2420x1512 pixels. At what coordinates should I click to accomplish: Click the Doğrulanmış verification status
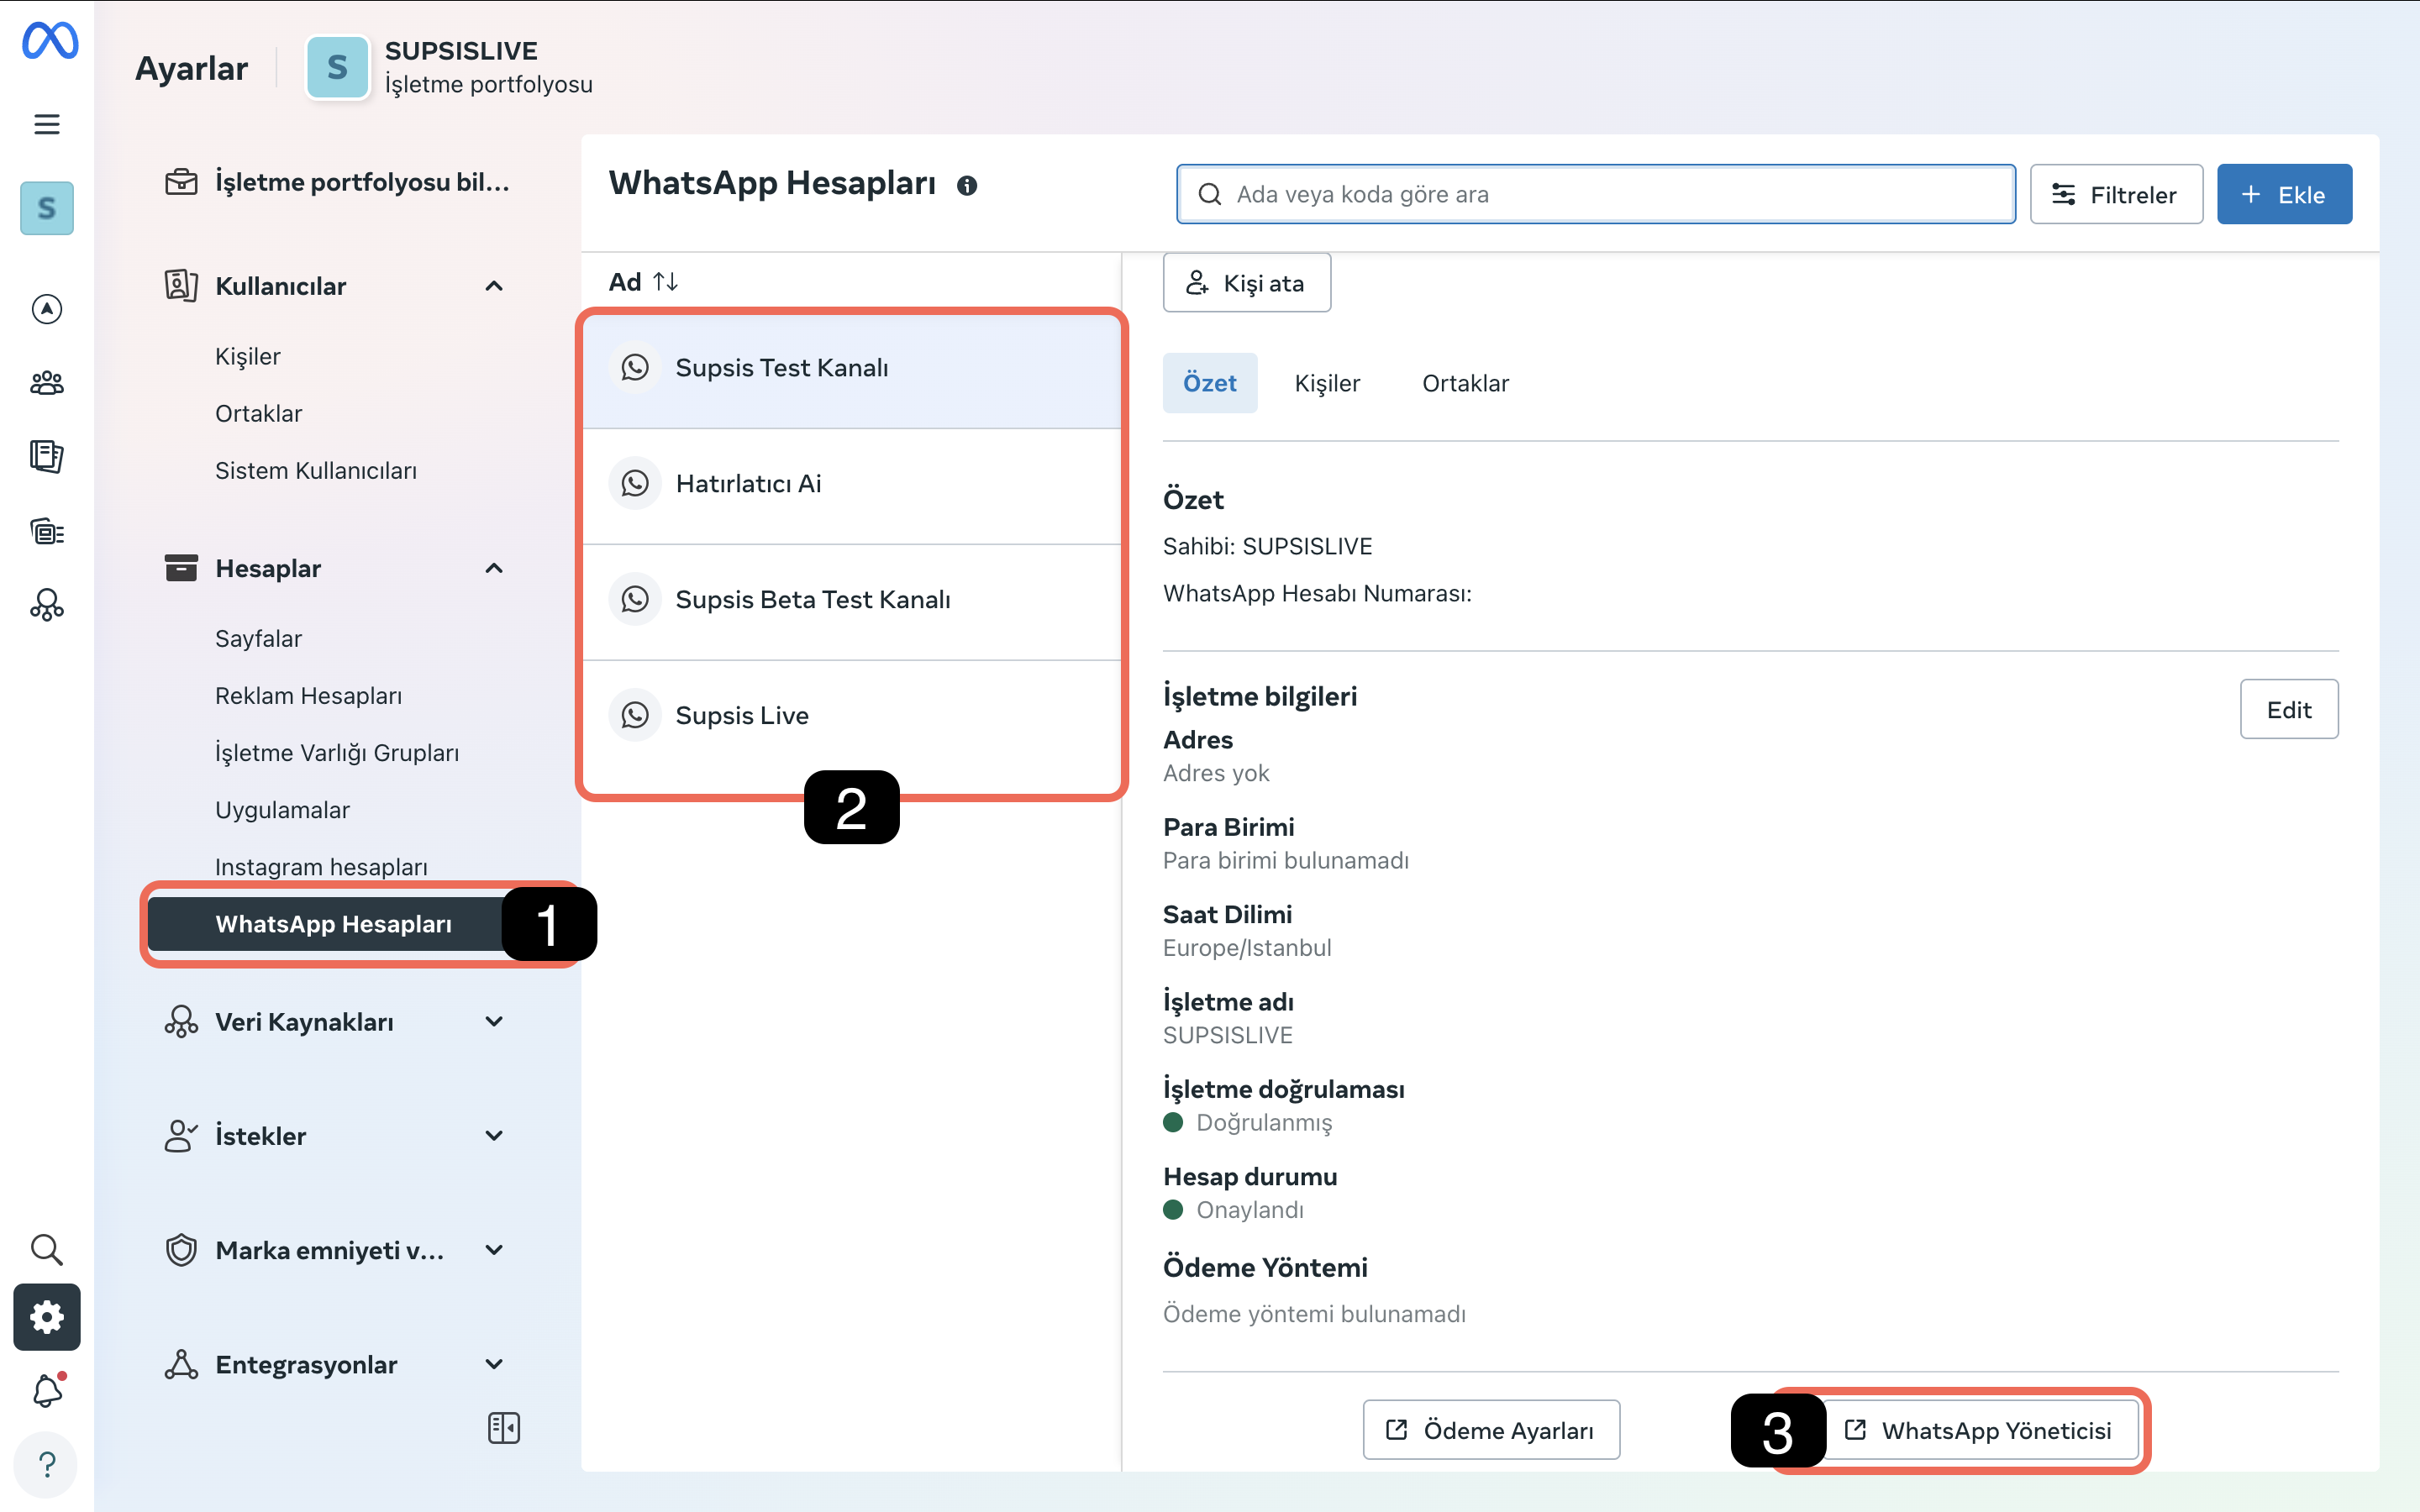[x=1264, y=1122]
